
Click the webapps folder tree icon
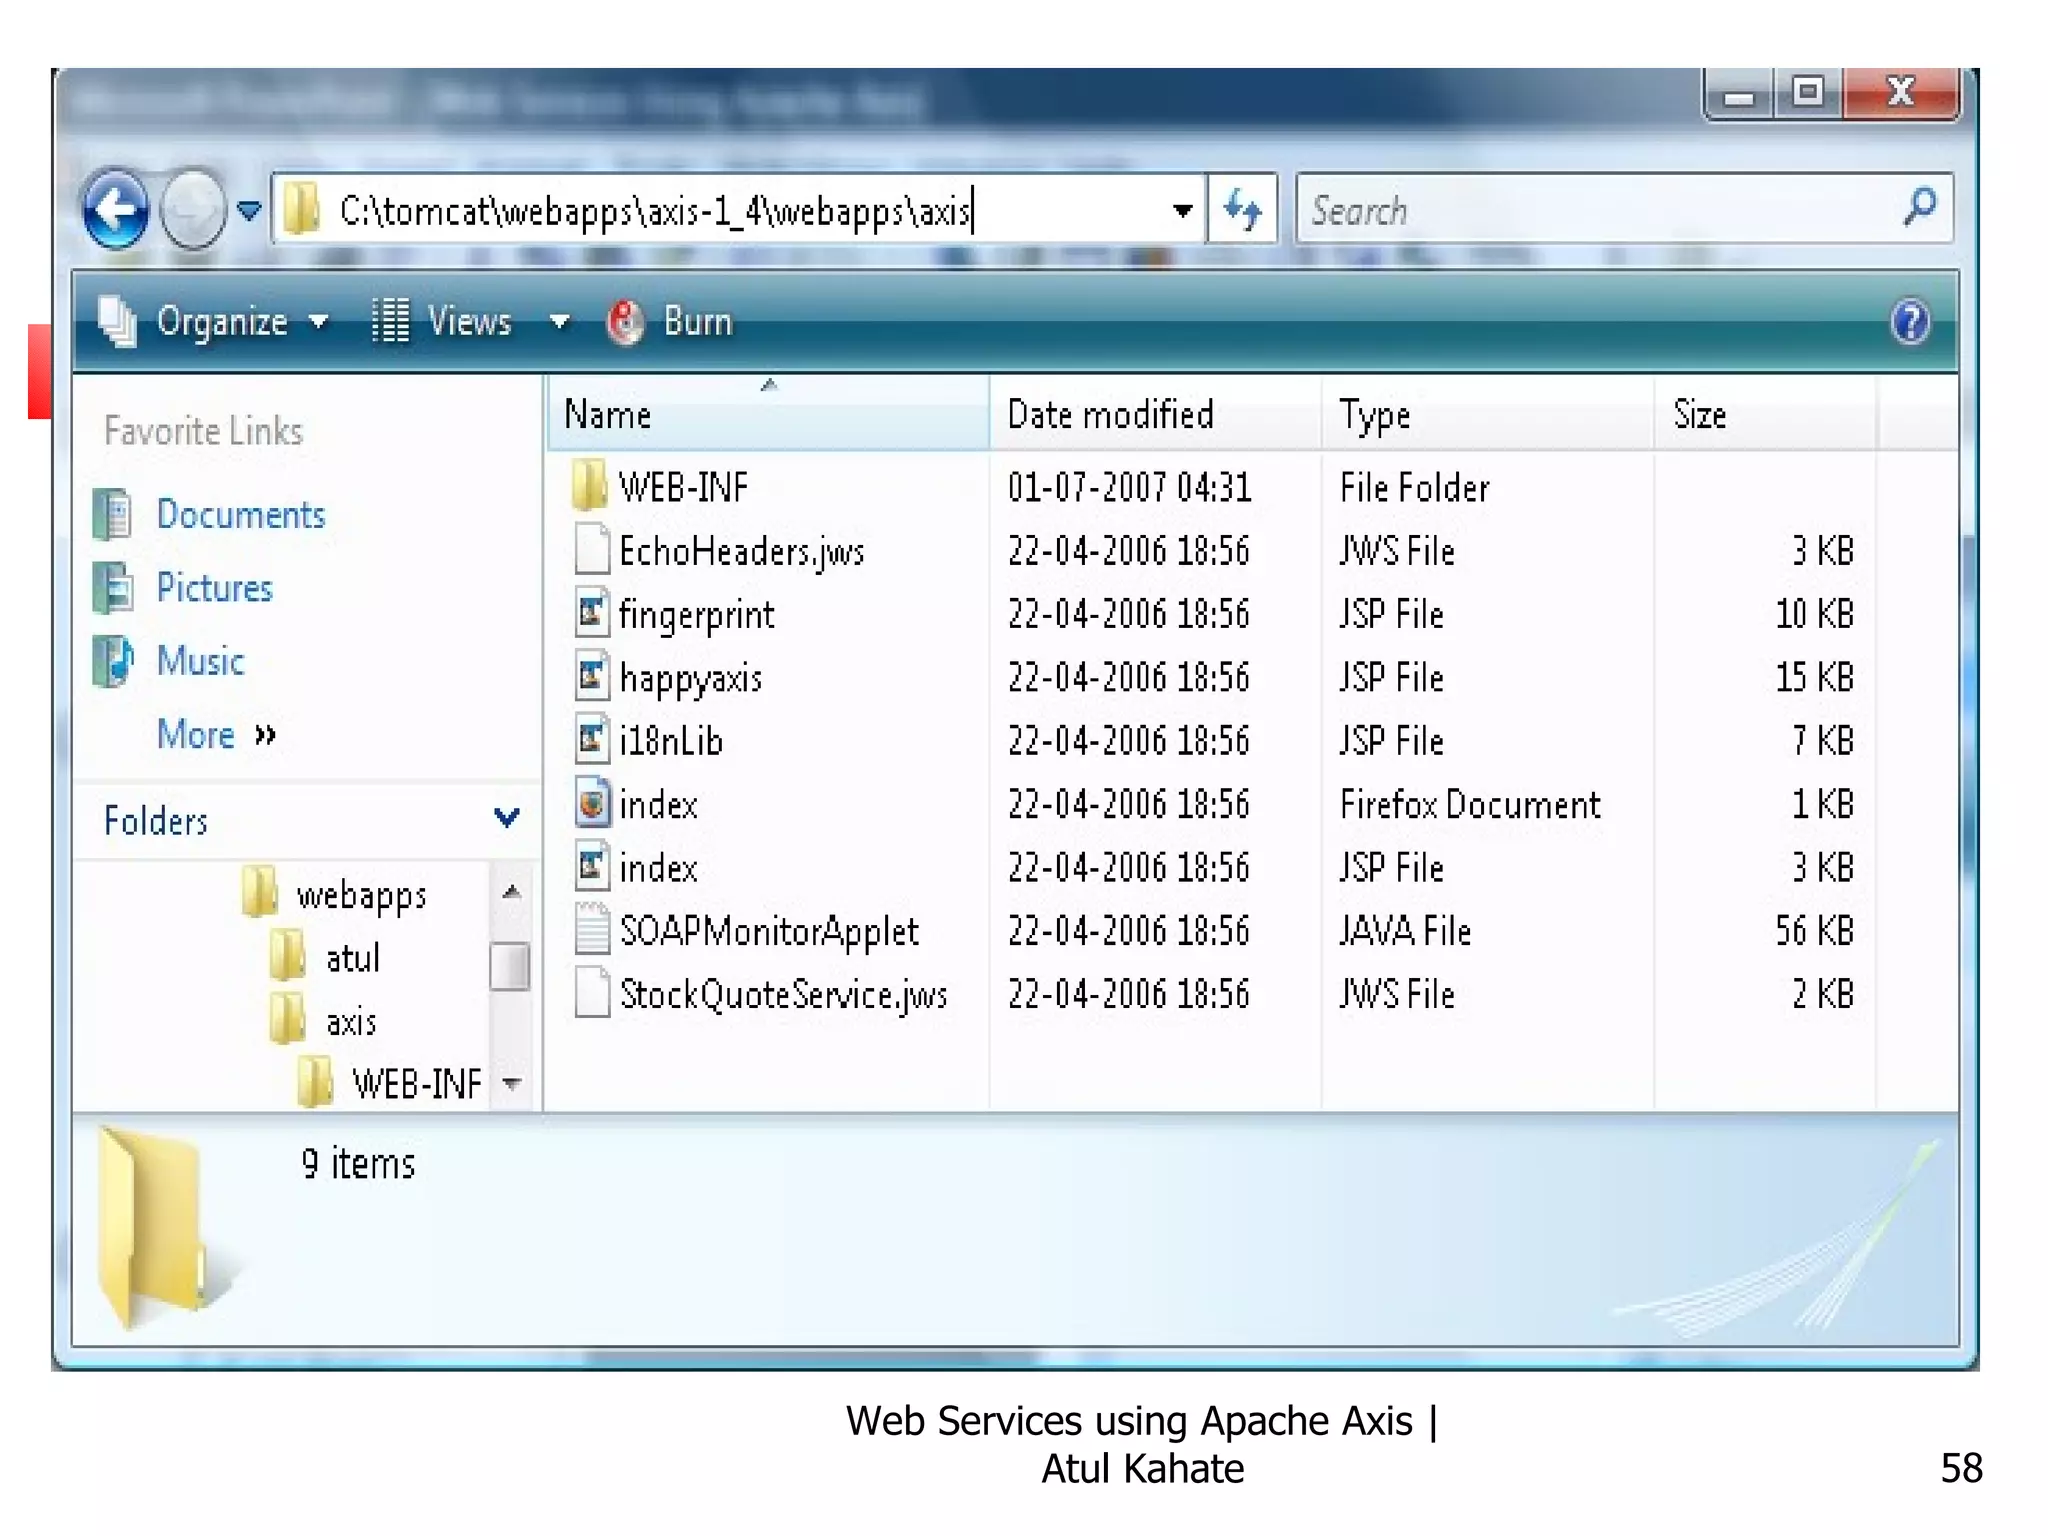(x=260, y=891)
